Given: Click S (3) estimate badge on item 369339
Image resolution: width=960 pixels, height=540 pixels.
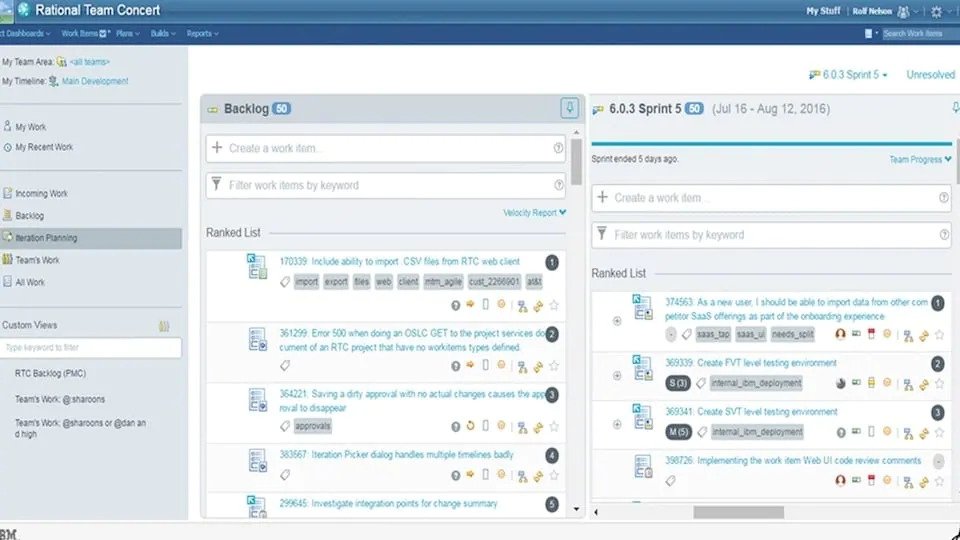Looking at the screenshot, I should pos(678,383).
